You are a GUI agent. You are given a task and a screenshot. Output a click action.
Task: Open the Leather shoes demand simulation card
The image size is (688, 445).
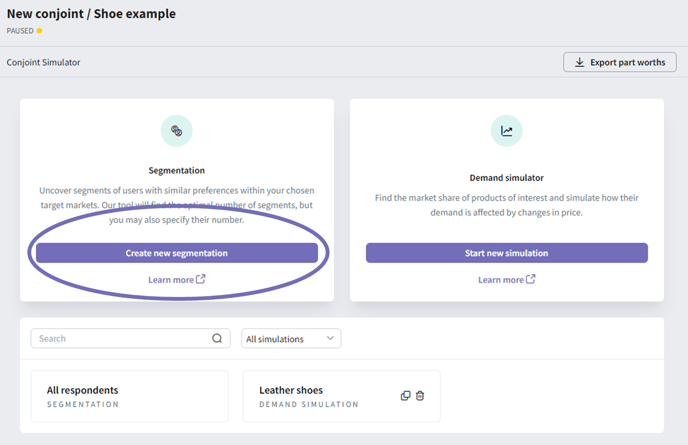[x=341, y=396]
